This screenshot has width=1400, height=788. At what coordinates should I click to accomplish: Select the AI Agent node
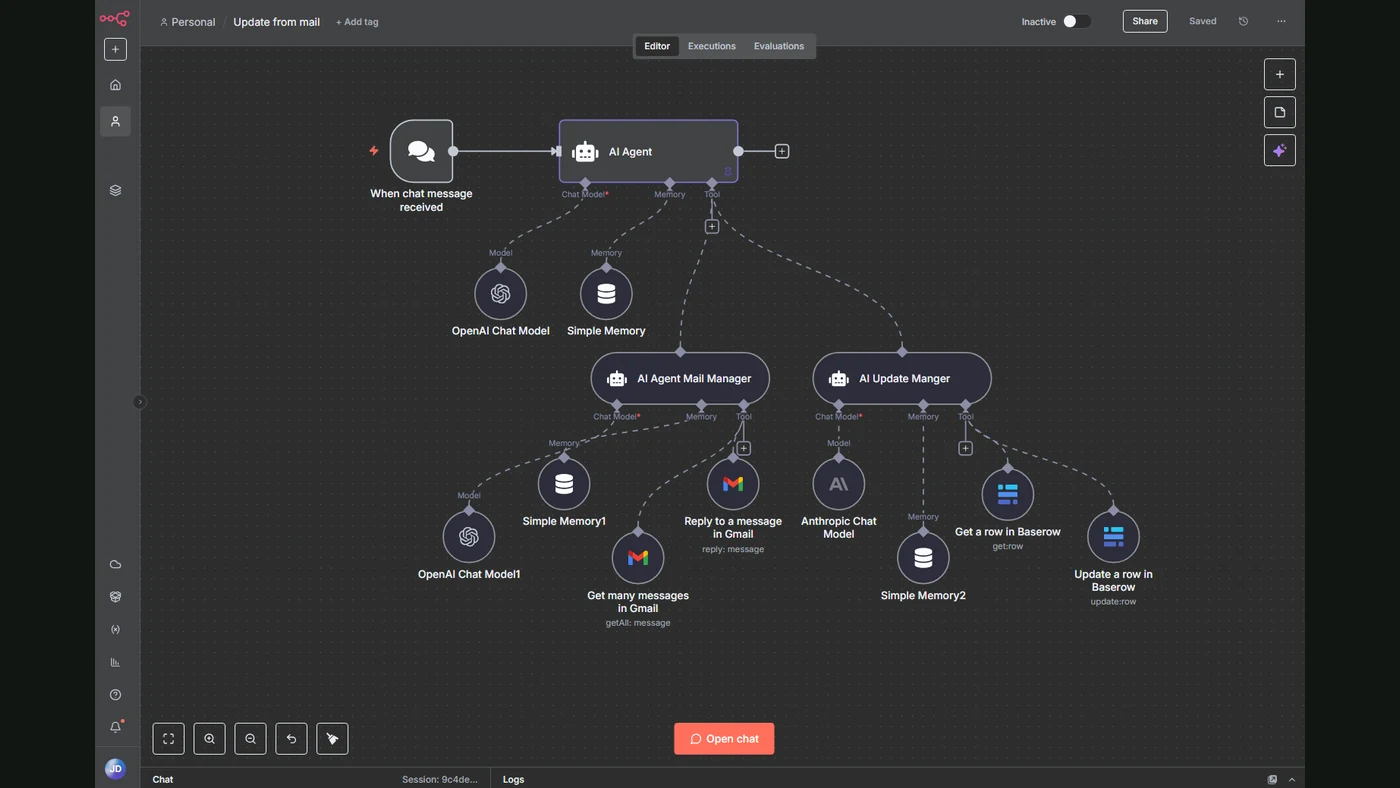click(x=648, y=151)
